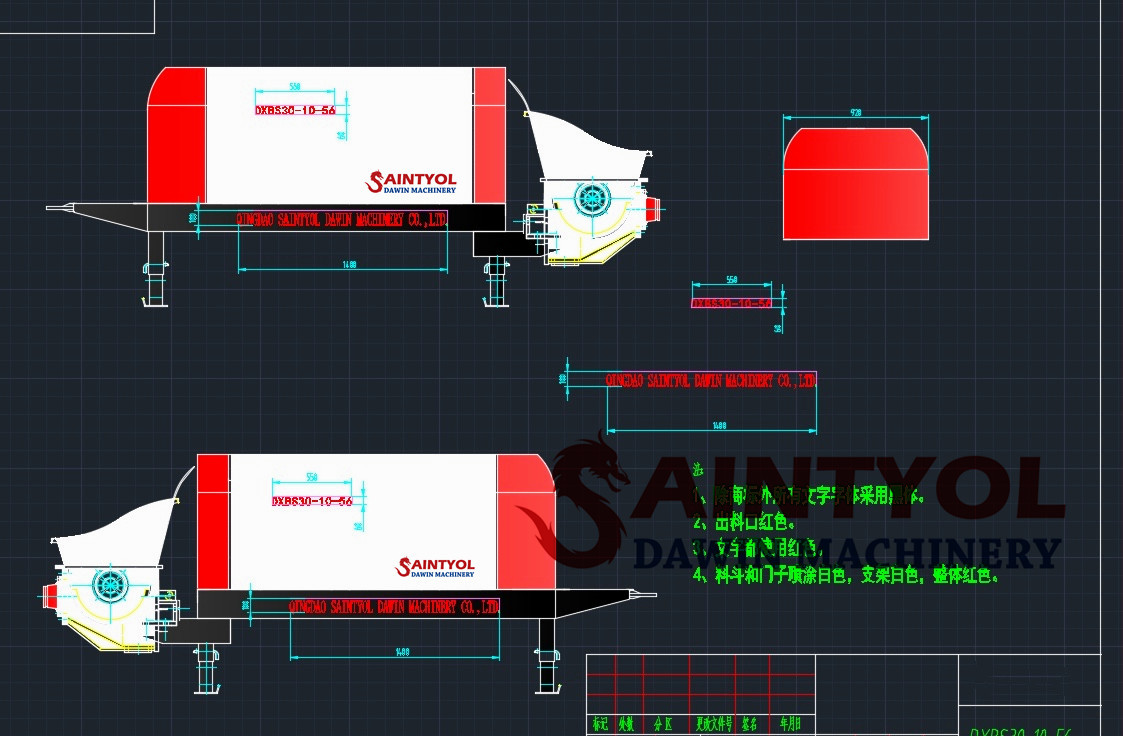Select the 签名 cell in the title block
Screen dimensions: 1123x736
coord(750,724)
